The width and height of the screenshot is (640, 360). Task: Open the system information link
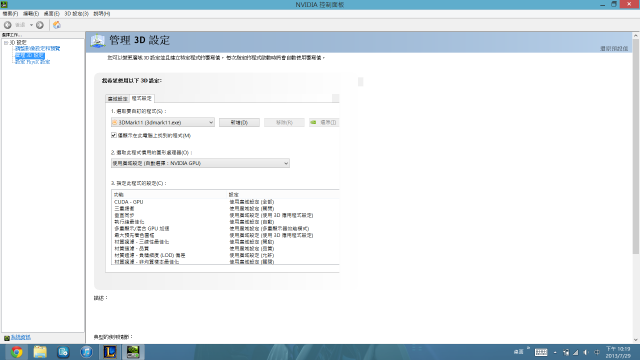[x=21, y=337]
